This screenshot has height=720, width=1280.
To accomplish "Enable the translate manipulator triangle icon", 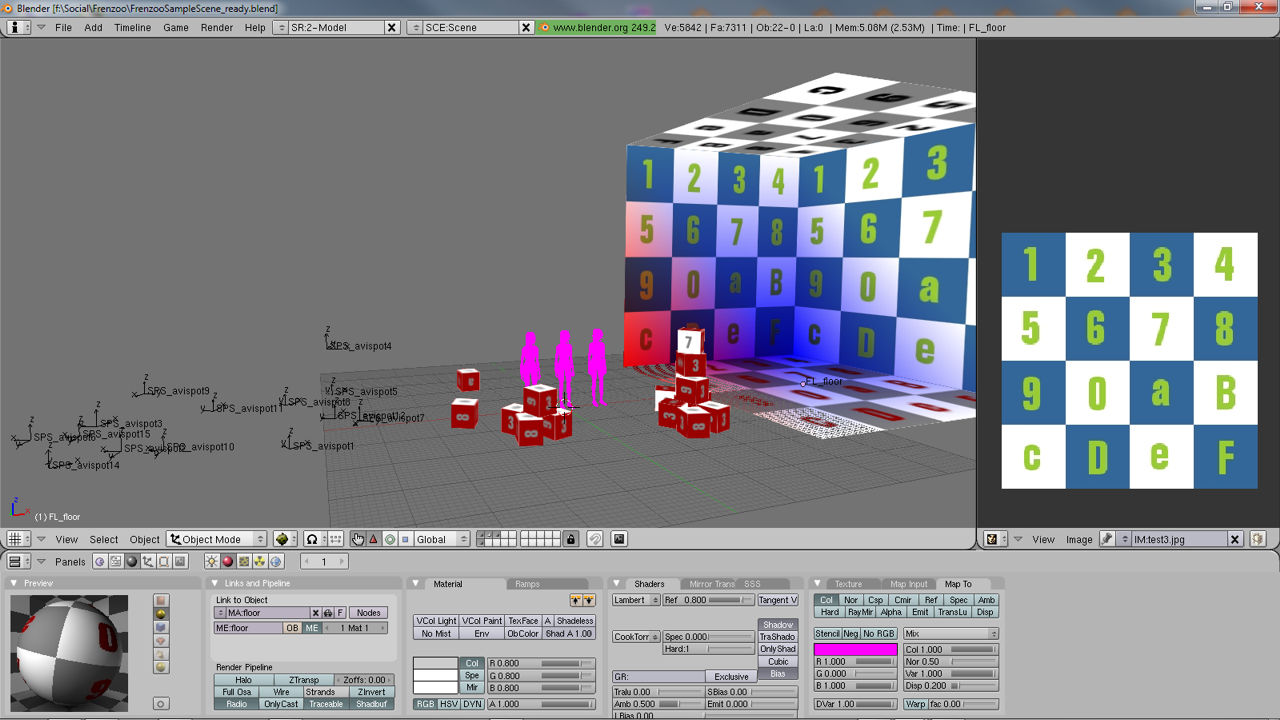I will point(373,539).
